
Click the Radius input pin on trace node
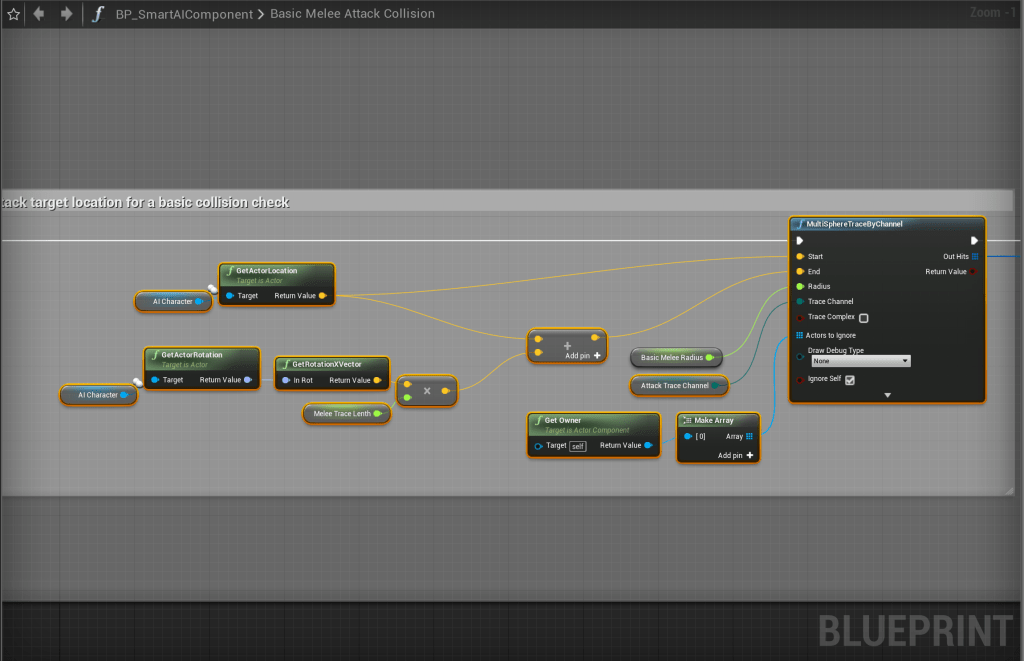(x=801, y=286)
